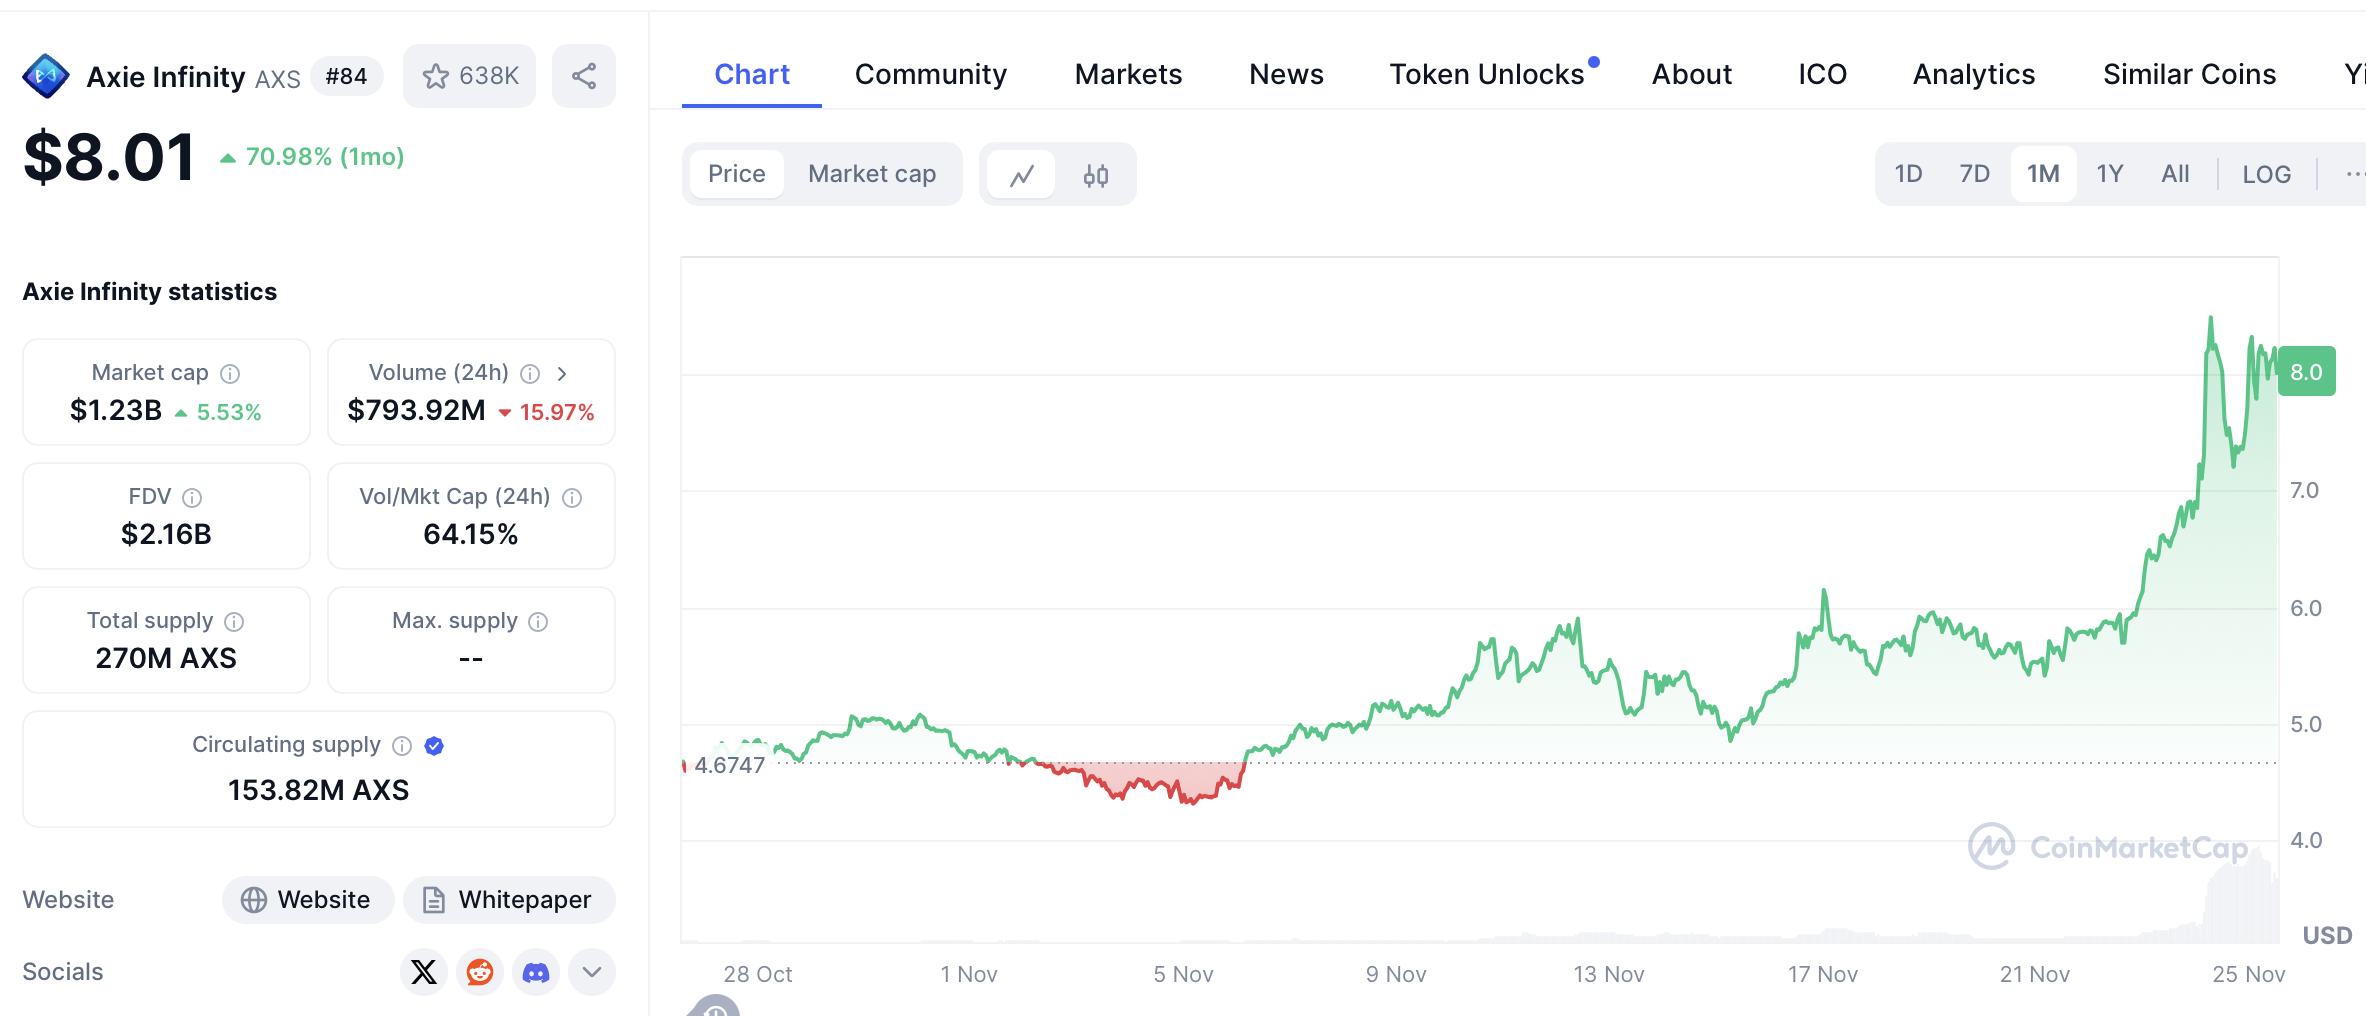
Task: Switch to the Markets tab
Action: click(1128, 75)
